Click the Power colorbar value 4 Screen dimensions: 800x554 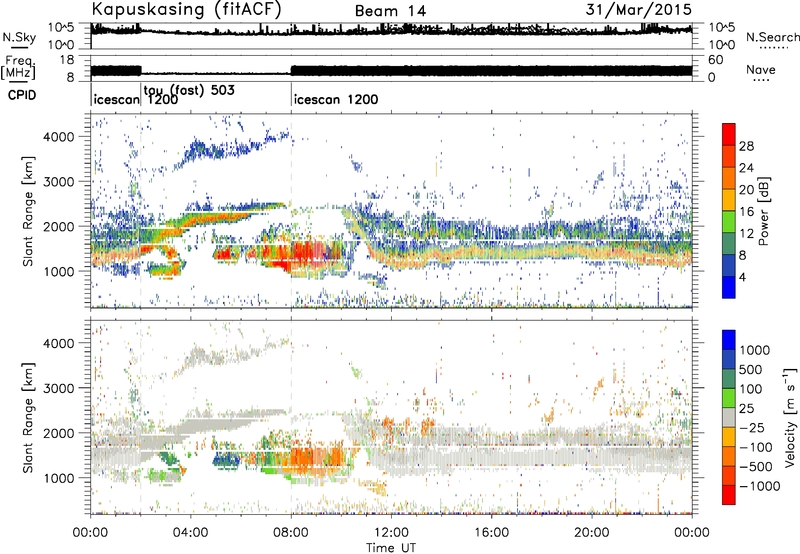(x=743, y=277)
